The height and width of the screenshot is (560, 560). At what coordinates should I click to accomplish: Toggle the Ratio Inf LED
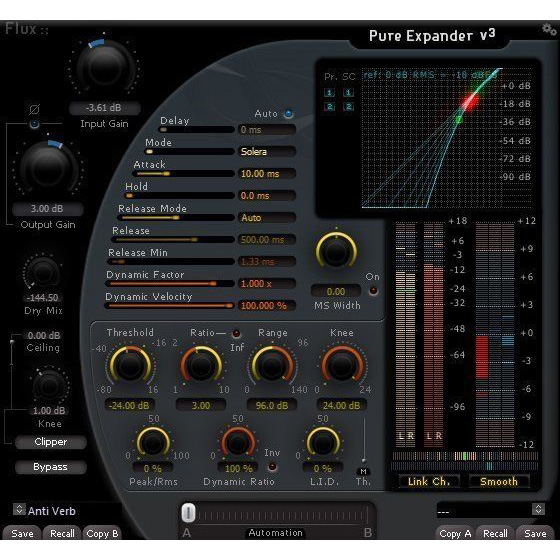click(x=236, y=333)
